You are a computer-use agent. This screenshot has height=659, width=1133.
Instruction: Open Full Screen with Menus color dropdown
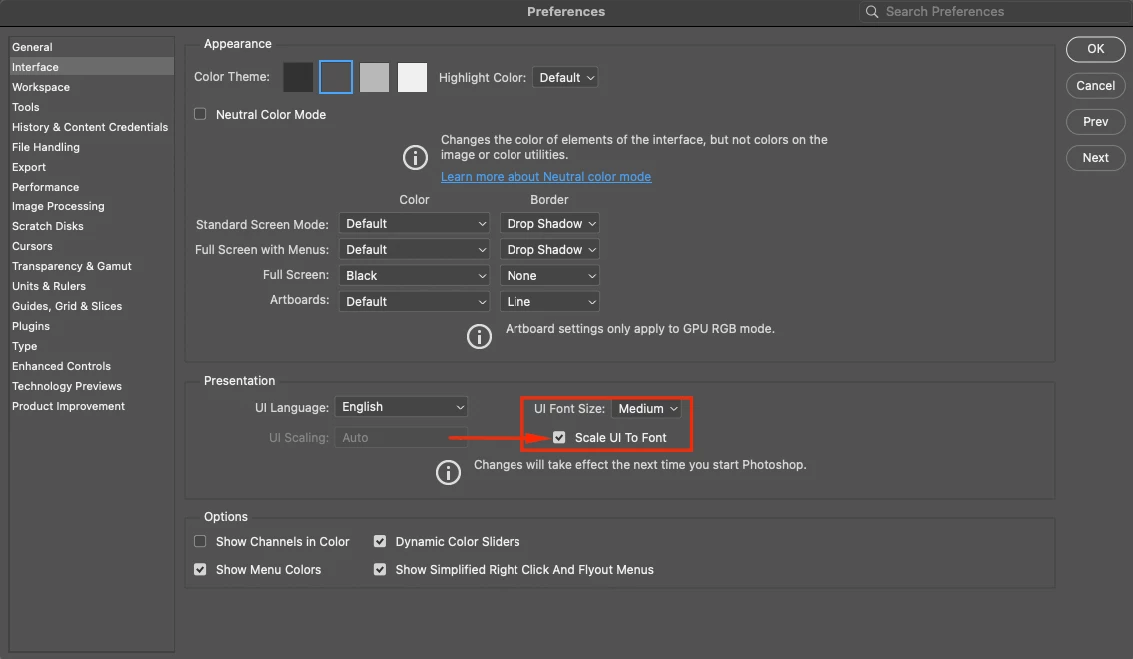coord(414,249)
